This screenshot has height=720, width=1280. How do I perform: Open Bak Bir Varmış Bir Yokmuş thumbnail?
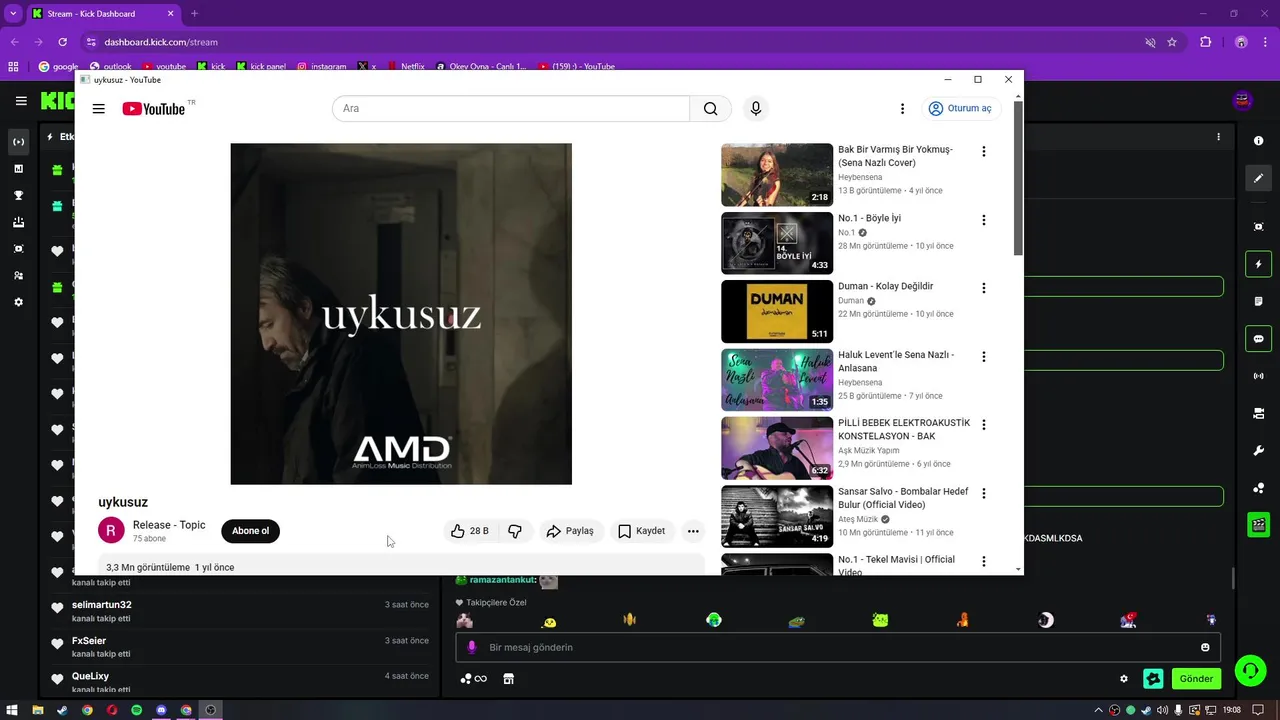(x=777, y=175)
